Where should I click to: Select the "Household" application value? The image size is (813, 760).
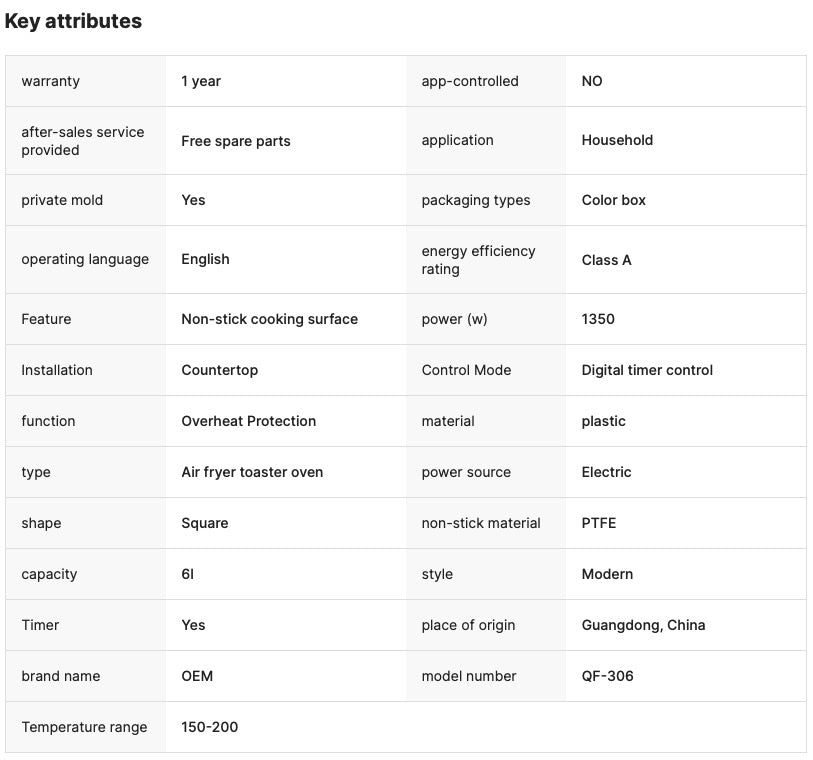(617, 140)
